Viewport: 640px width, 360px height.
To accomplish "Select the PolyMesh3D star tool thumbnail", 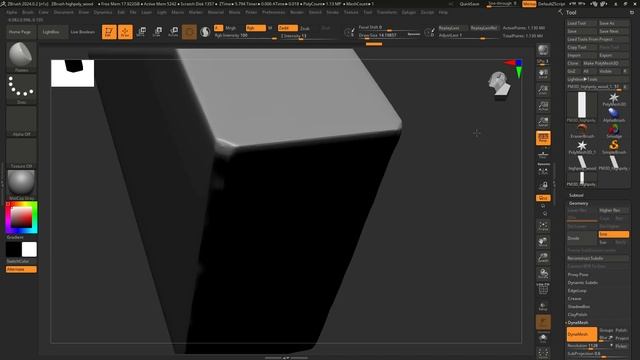I will (x=613, y=100).
